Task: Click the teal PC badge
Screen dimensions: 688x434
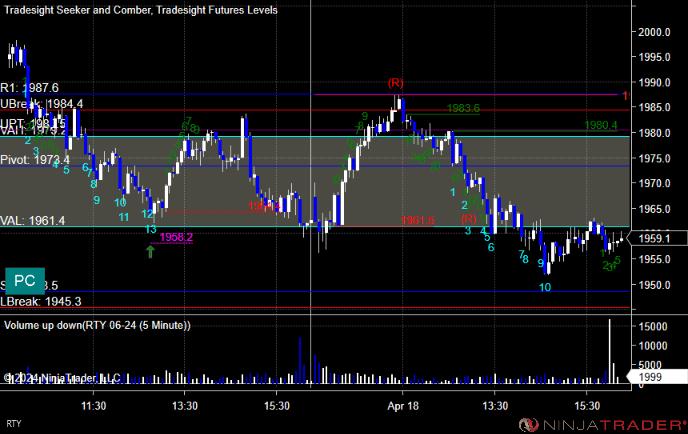Action: coord(25,281)
